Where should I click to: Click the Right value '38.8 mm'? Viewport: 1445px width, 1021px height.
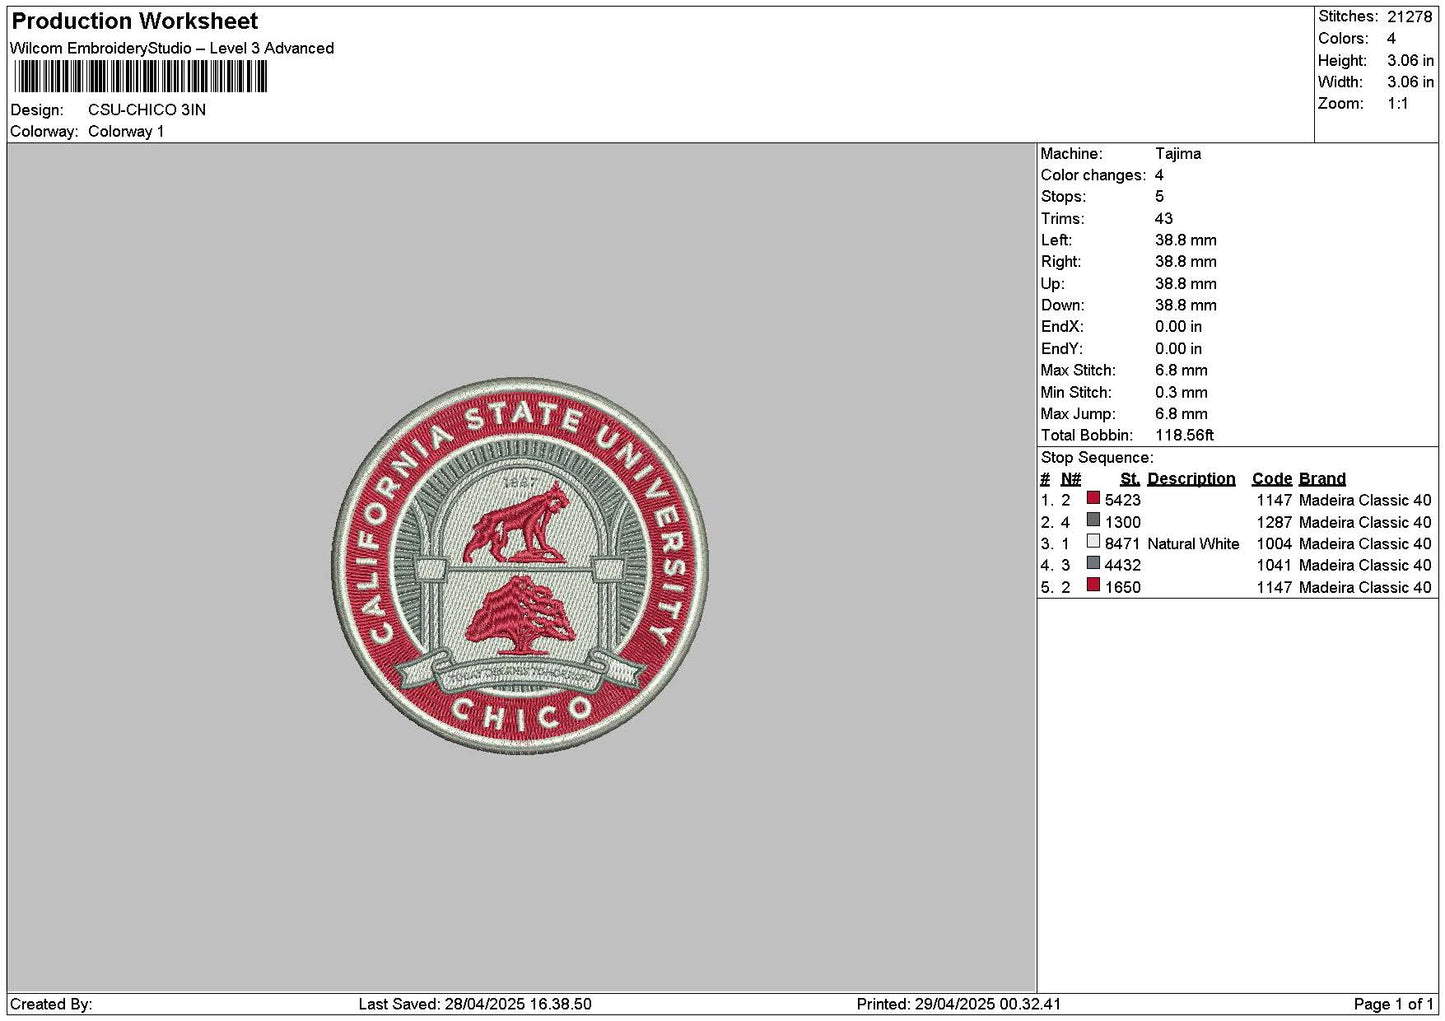pos(1186,262)
